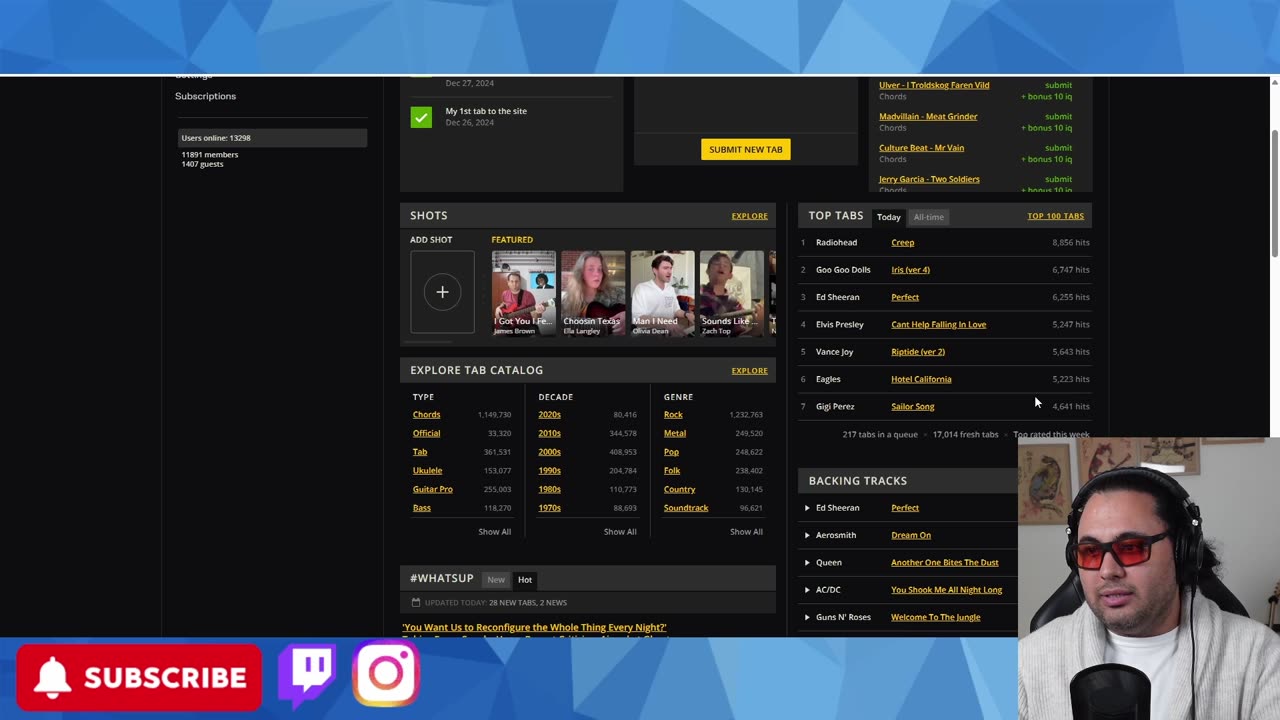The image size is (1280, 720).
Task: Open Hotel California tab
Action: (x=921, y=379)
